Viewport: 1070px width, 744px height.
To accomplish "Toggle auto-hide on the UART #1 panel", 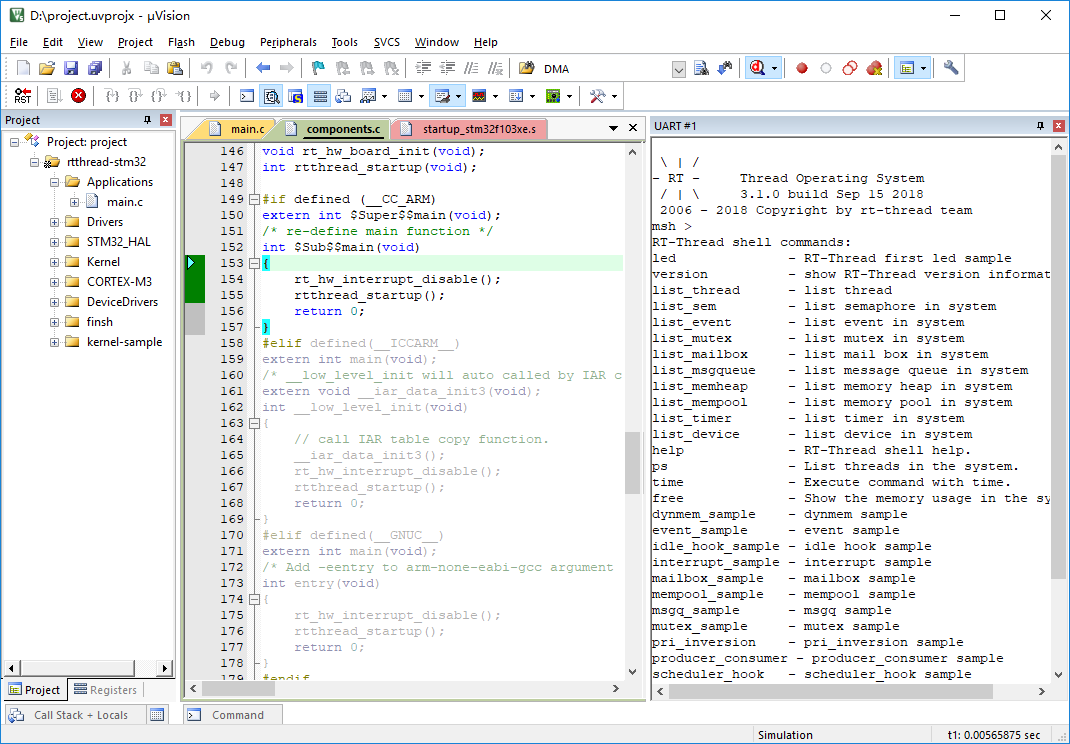I will click(x=1040, y=125).
